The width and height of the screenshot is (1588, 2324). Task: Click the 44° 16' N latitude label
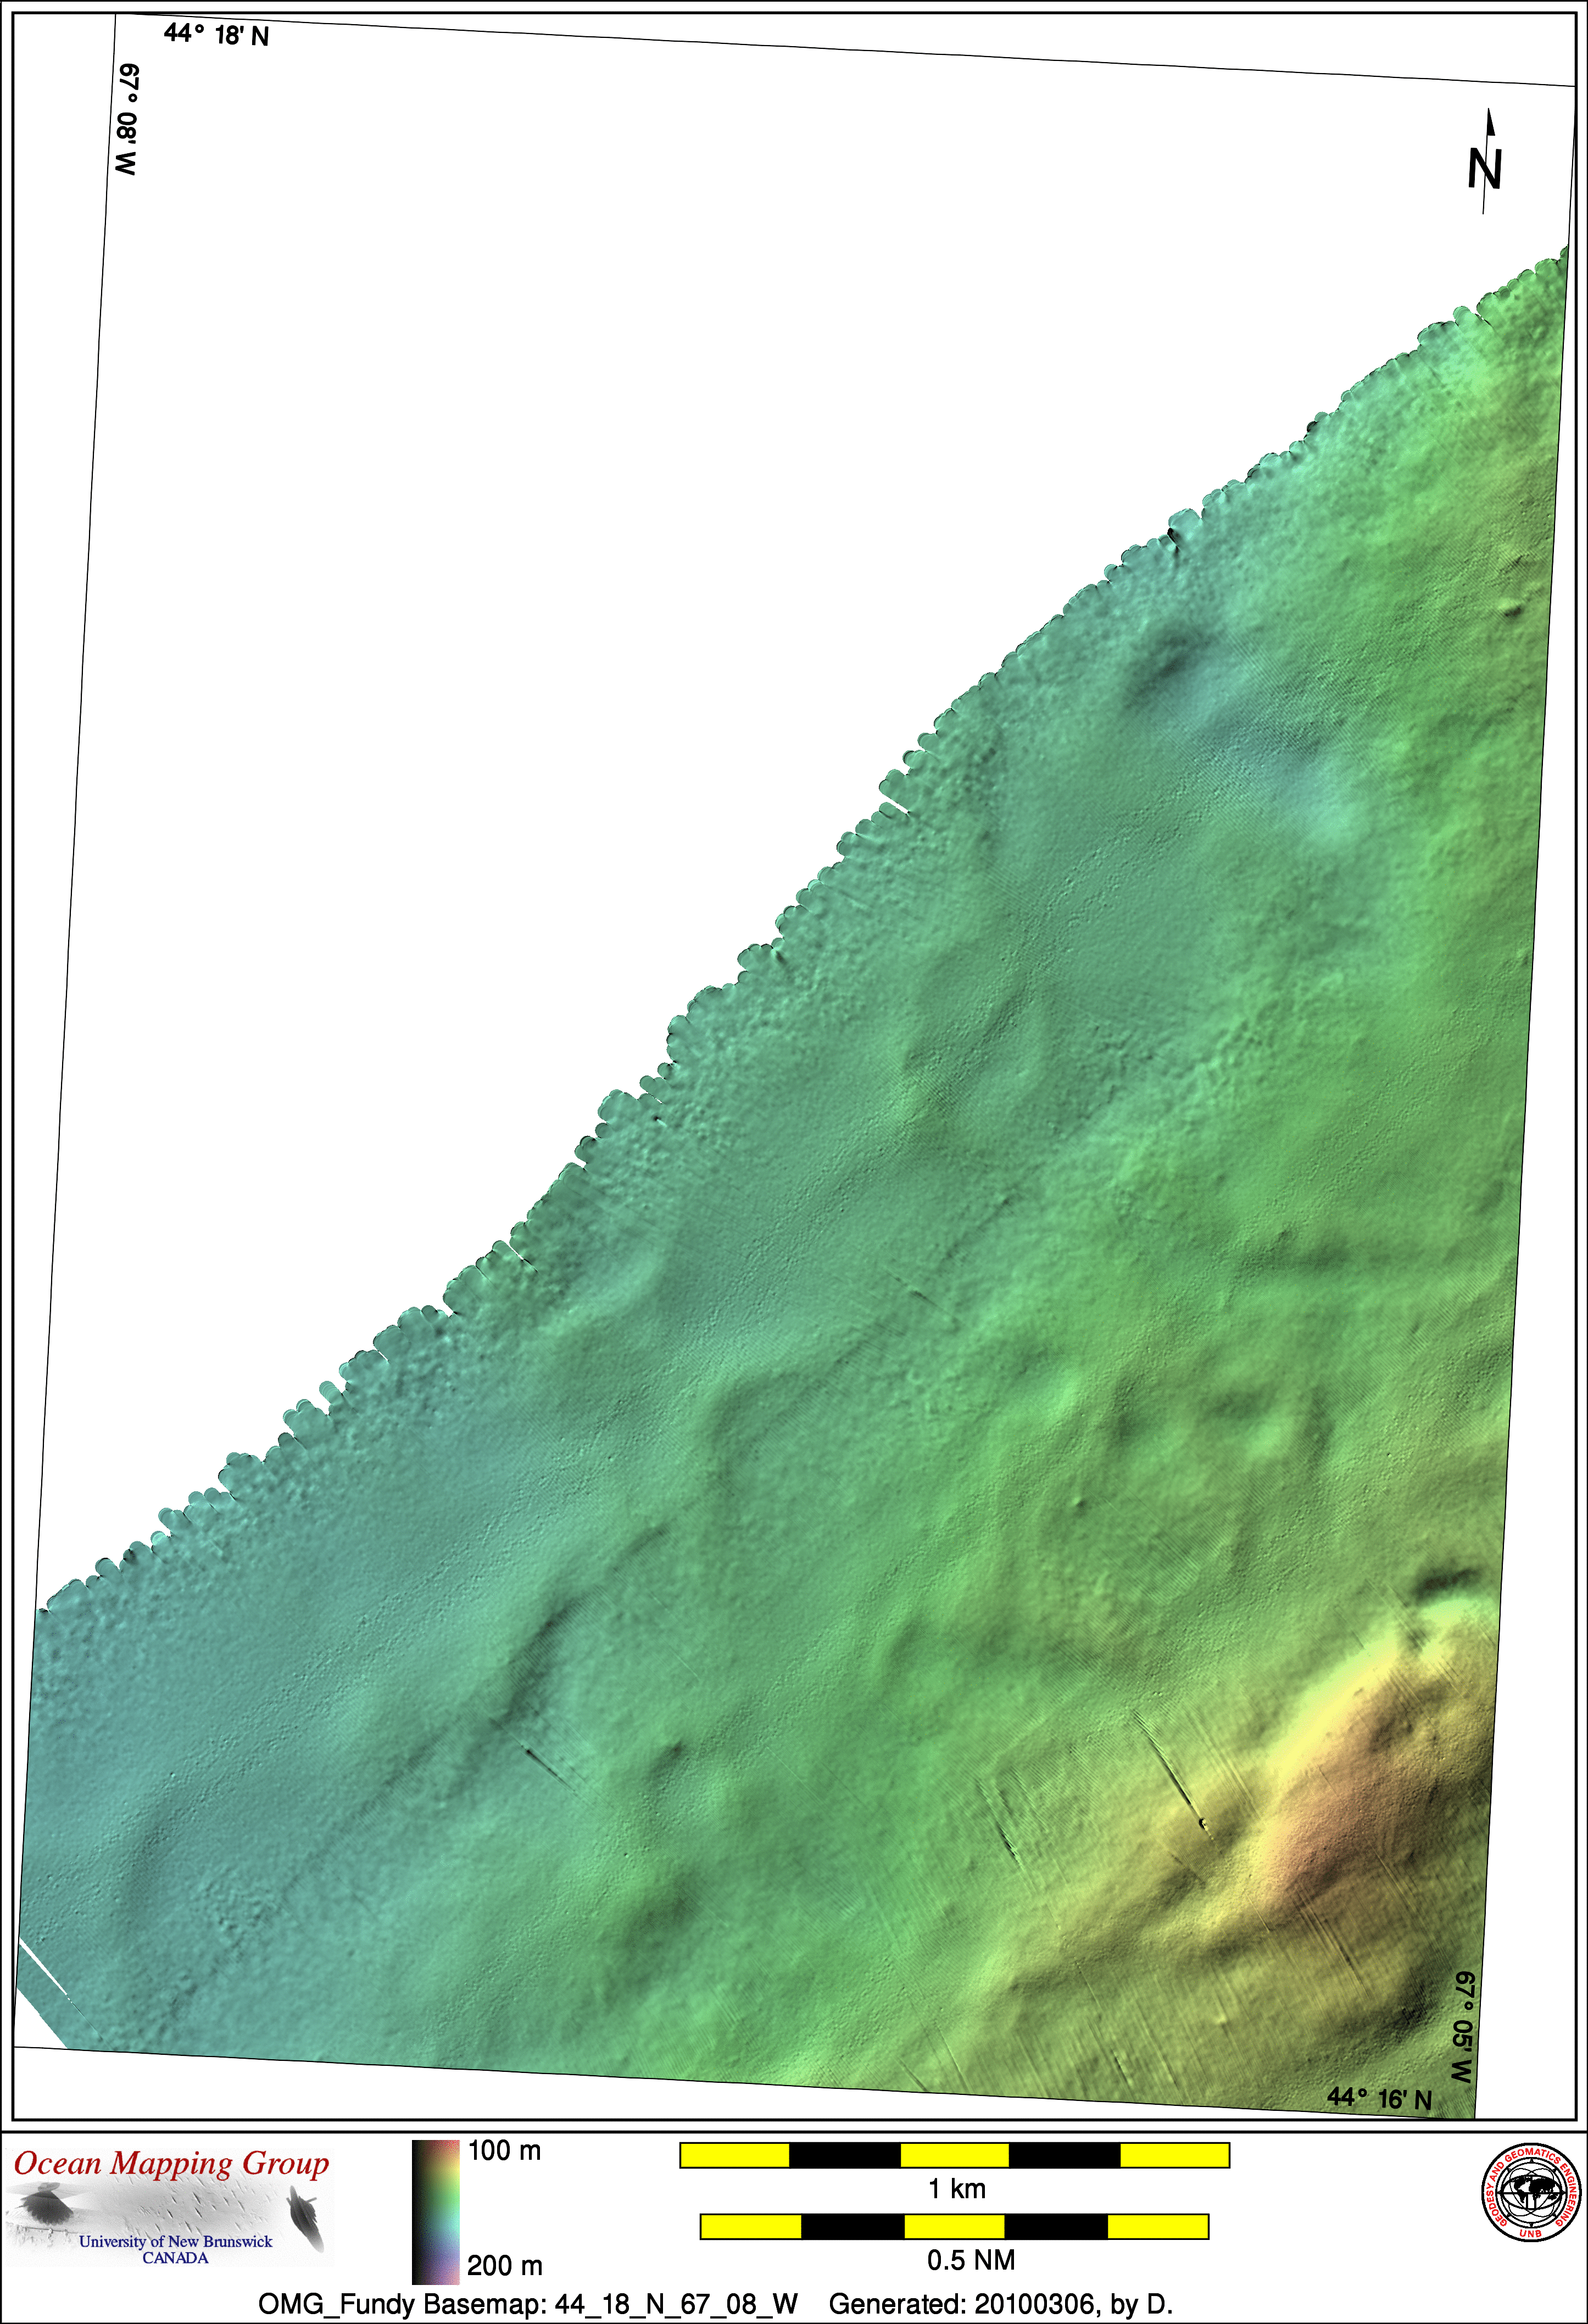tap(1379, 2098)
